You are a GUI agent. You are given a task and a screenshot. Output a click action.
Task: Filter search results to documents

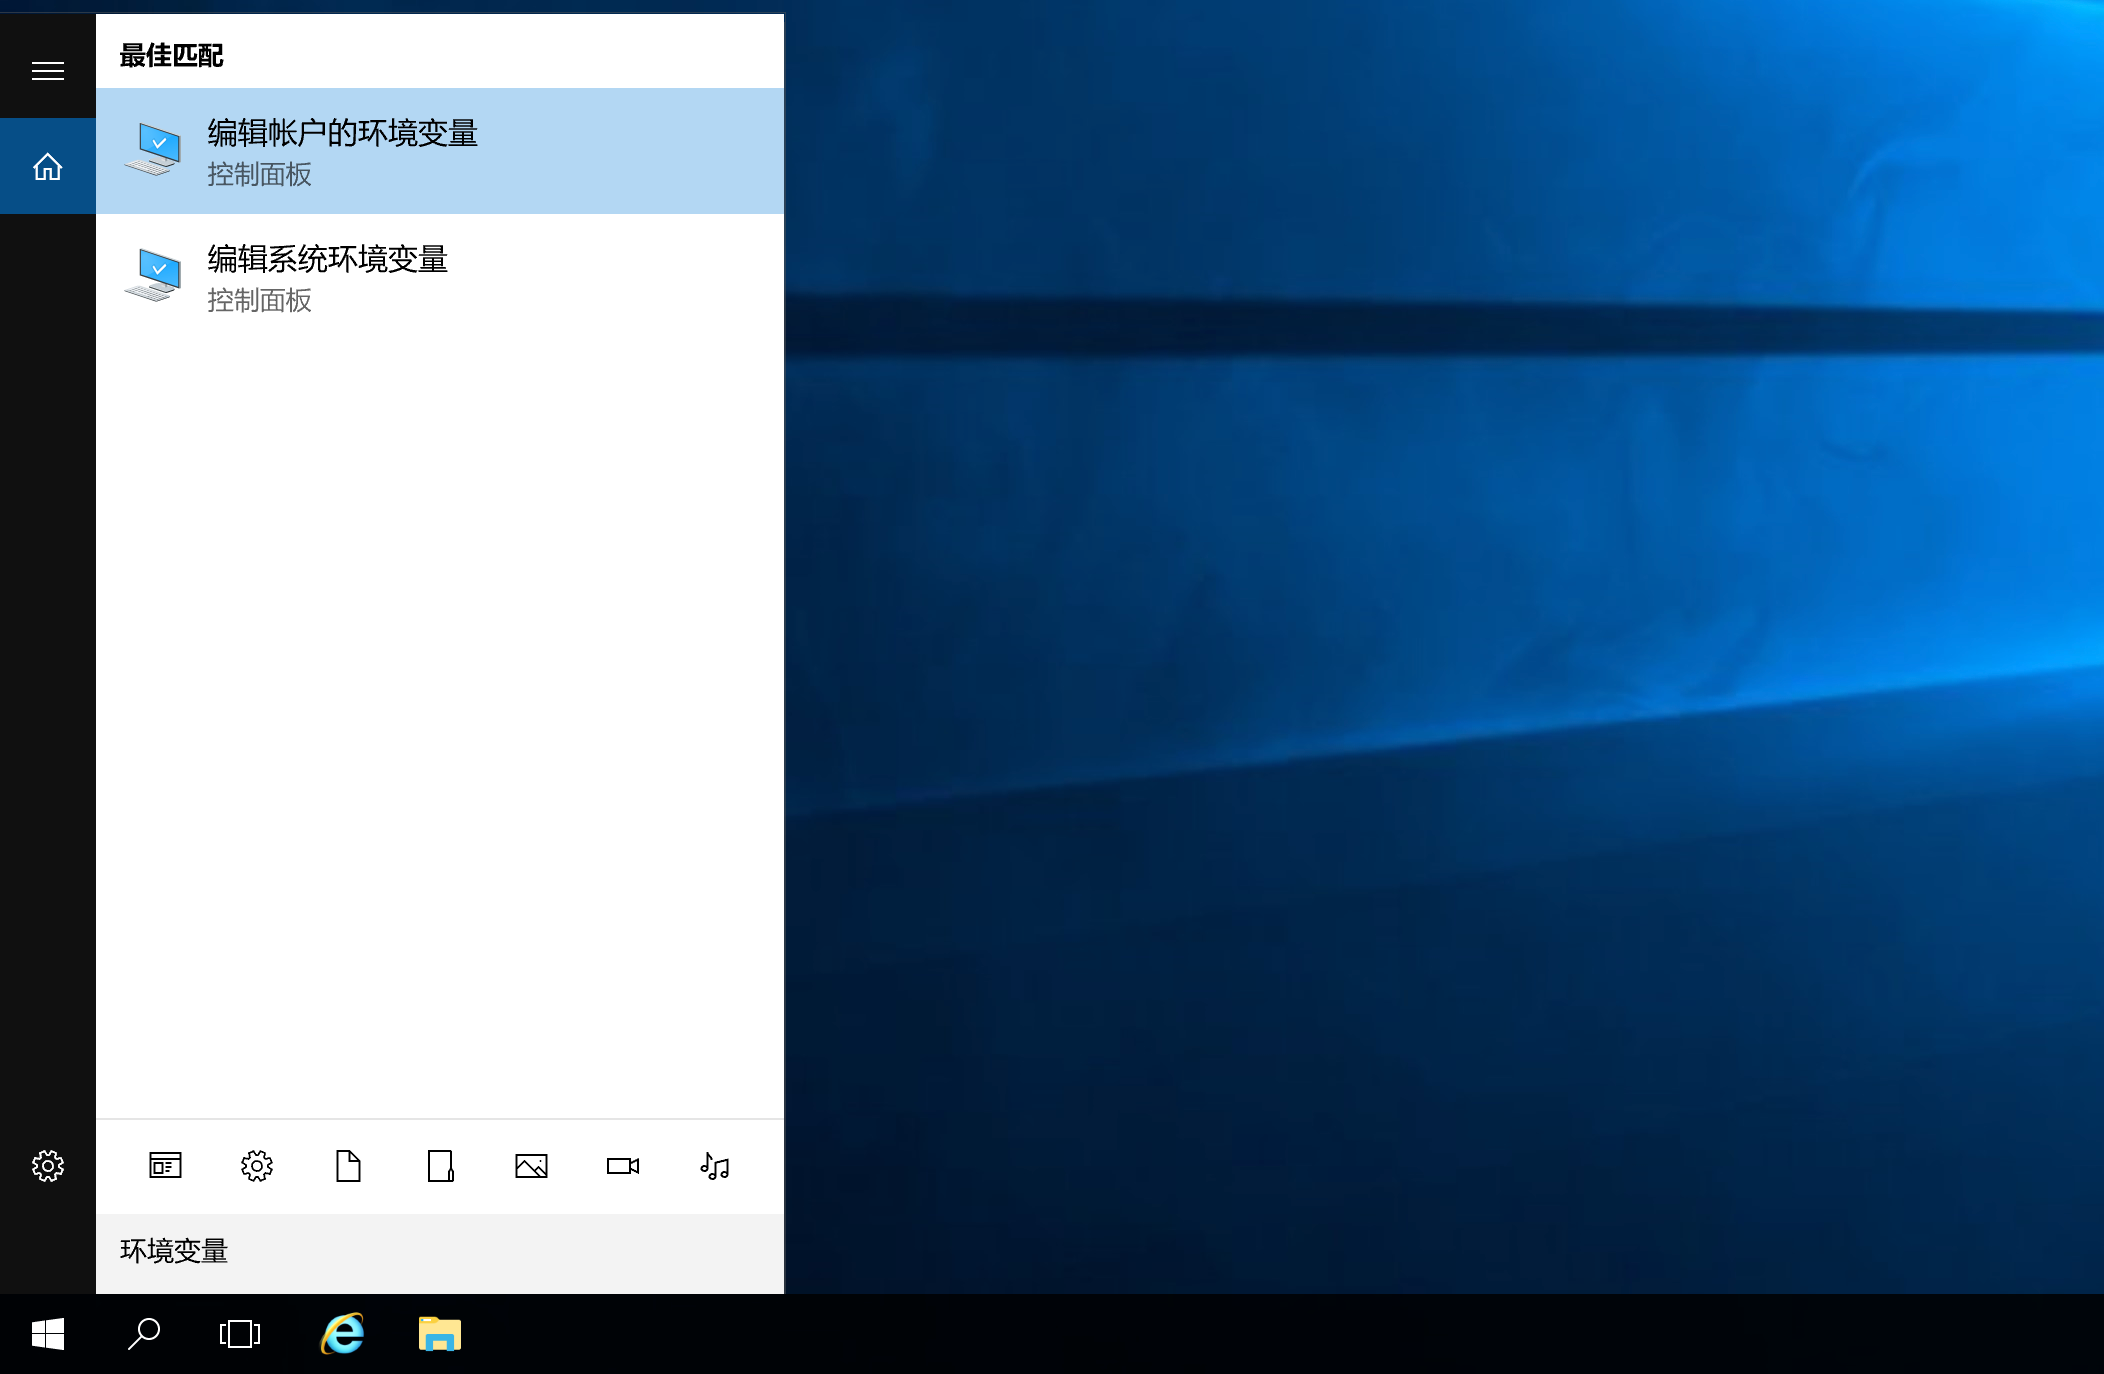tap(347, 1166)
